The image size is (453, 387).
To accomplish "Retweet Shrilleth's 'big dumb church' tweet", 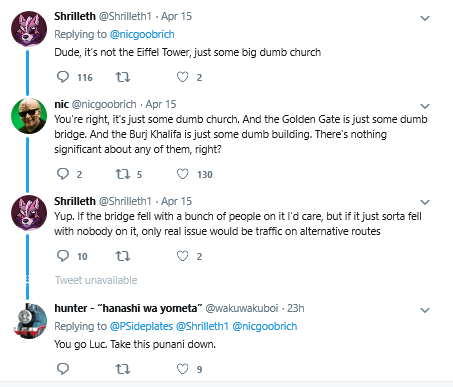I will [x=123, y=77].
